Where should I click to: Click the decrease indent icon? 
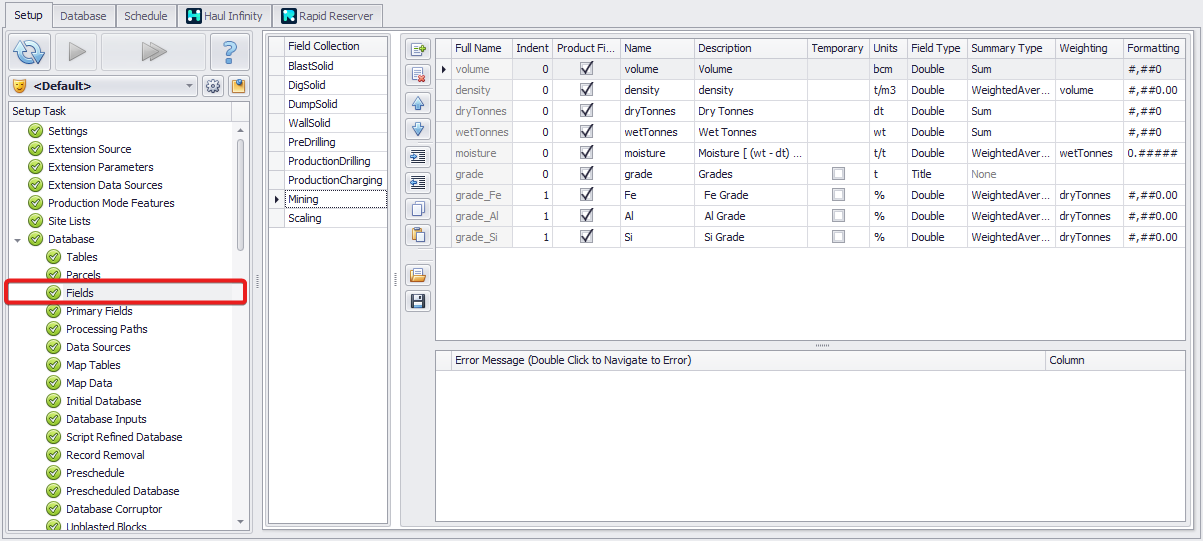tap(418, 182)
